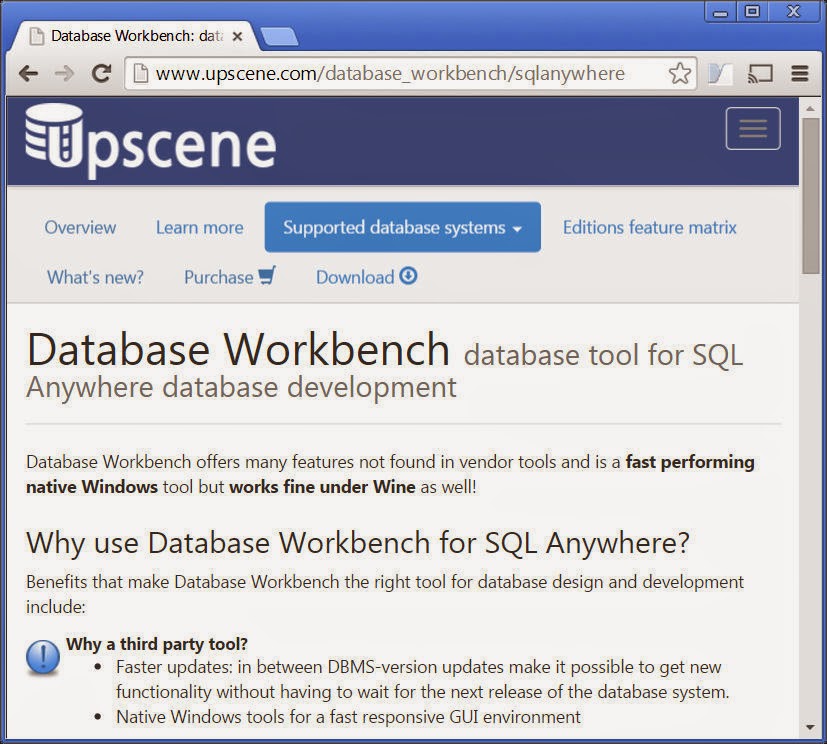
Task: Click the browser forward arrow
Action: [x=63, y=73]
